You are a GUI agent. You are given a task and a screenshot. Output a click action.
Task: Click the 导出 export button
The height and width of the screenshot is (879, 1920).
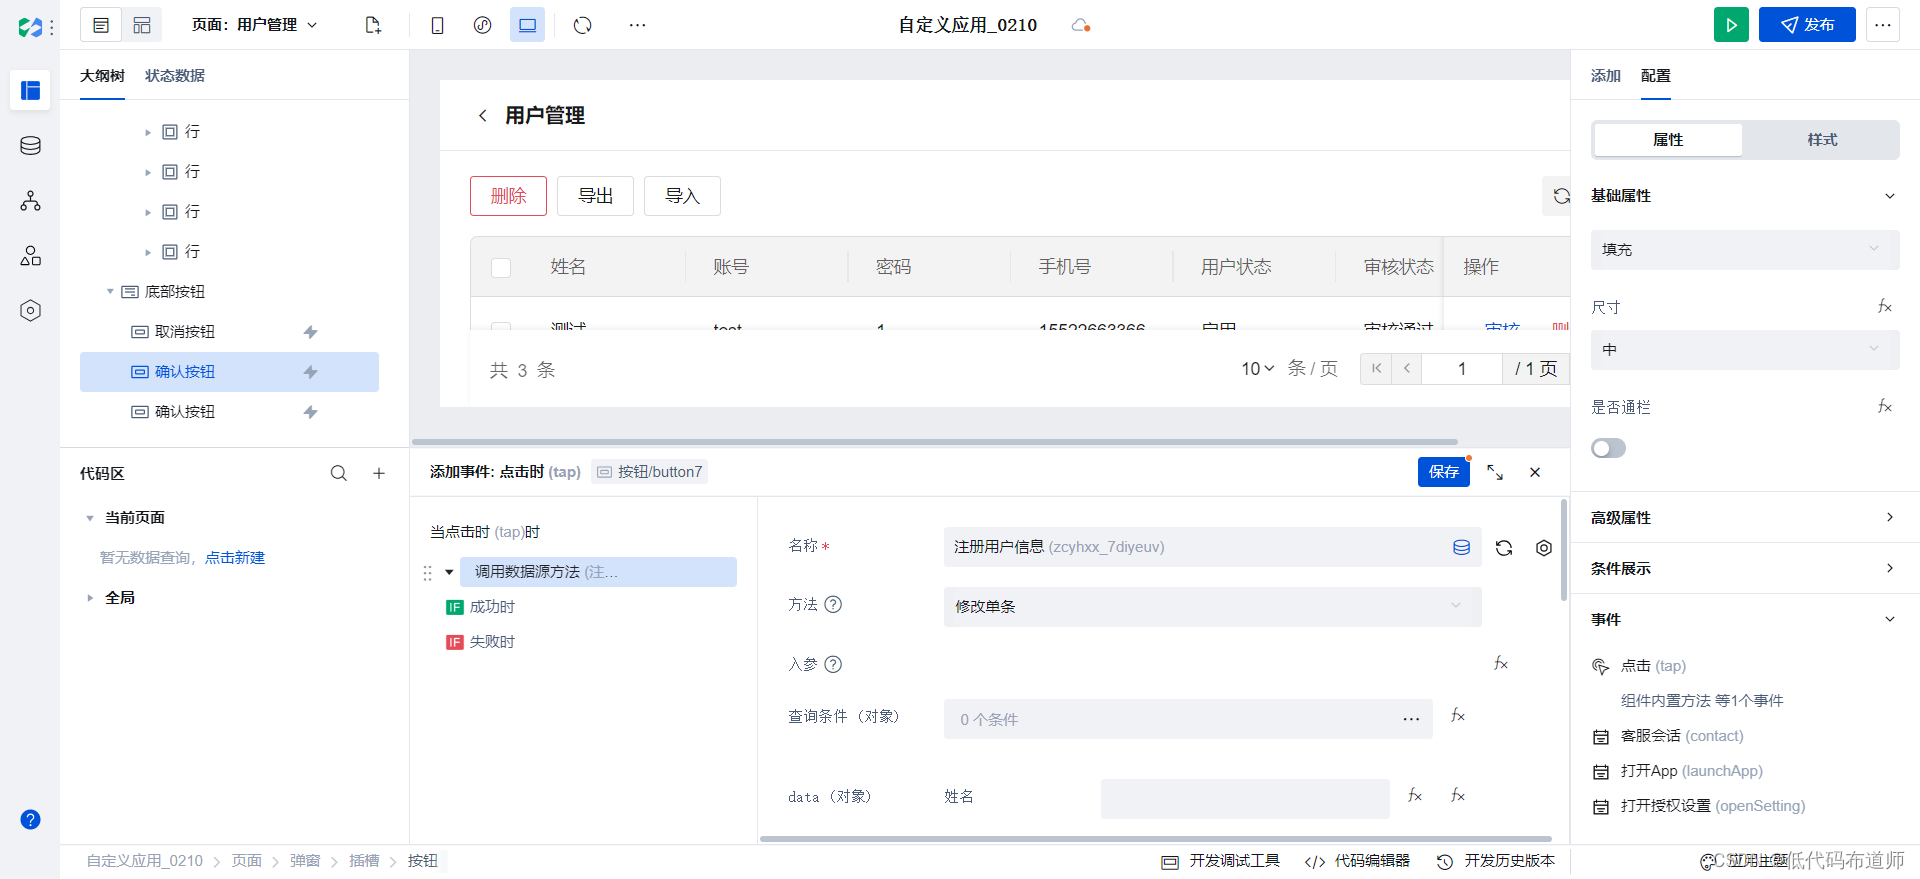(x=595, y=196)
